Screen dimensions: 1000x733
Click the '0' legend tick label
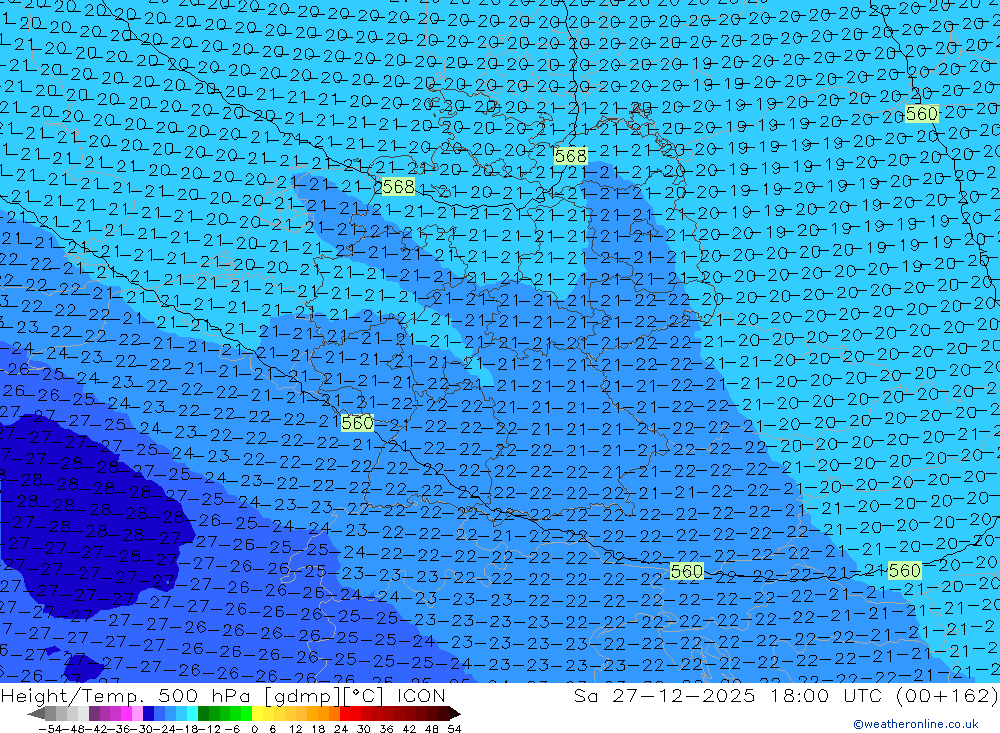coord(254,729)
